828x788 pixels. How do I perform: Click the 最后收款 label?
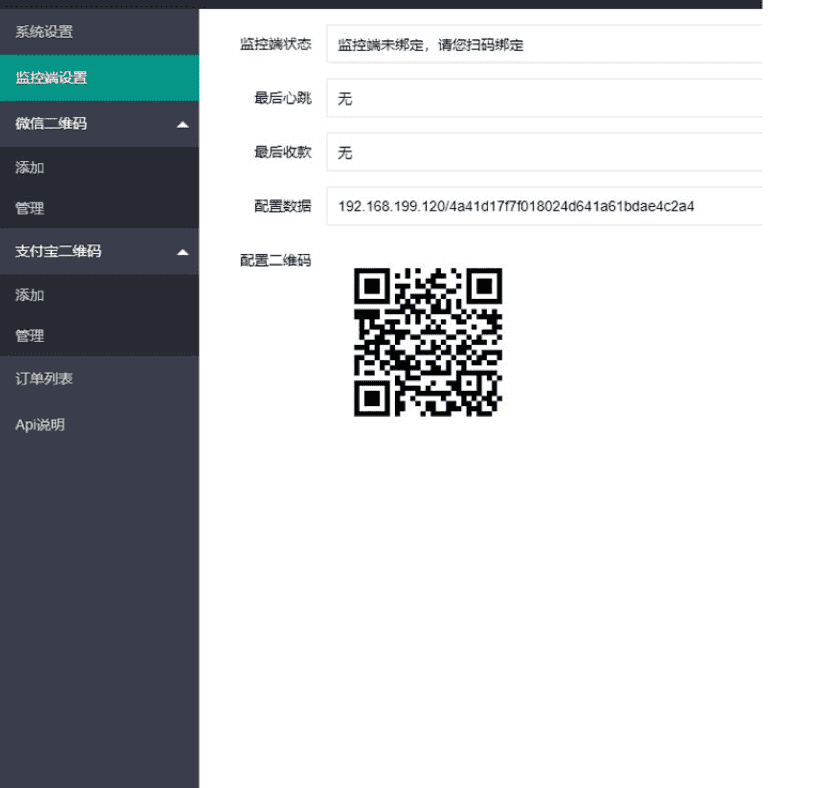point(283,152)
